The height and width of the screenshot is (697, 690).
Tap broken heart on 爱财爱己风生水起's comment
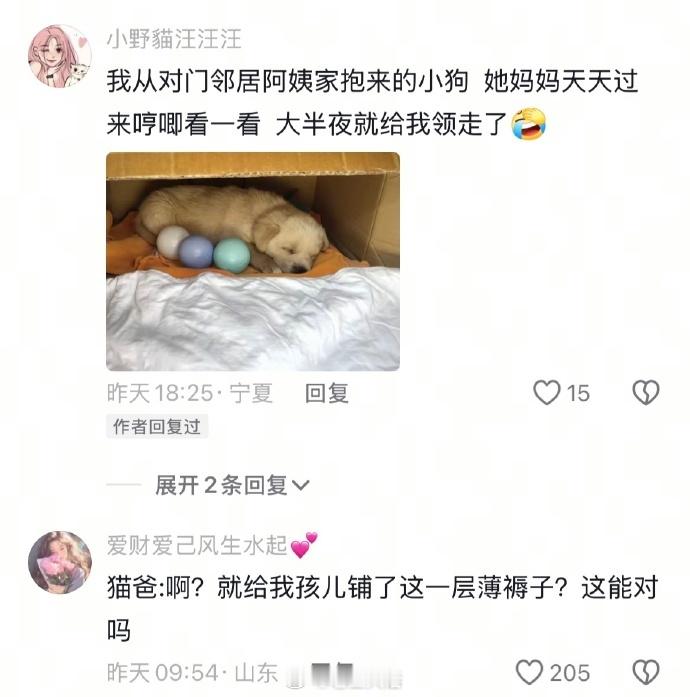pyautogui.click(x=646, y=672)
